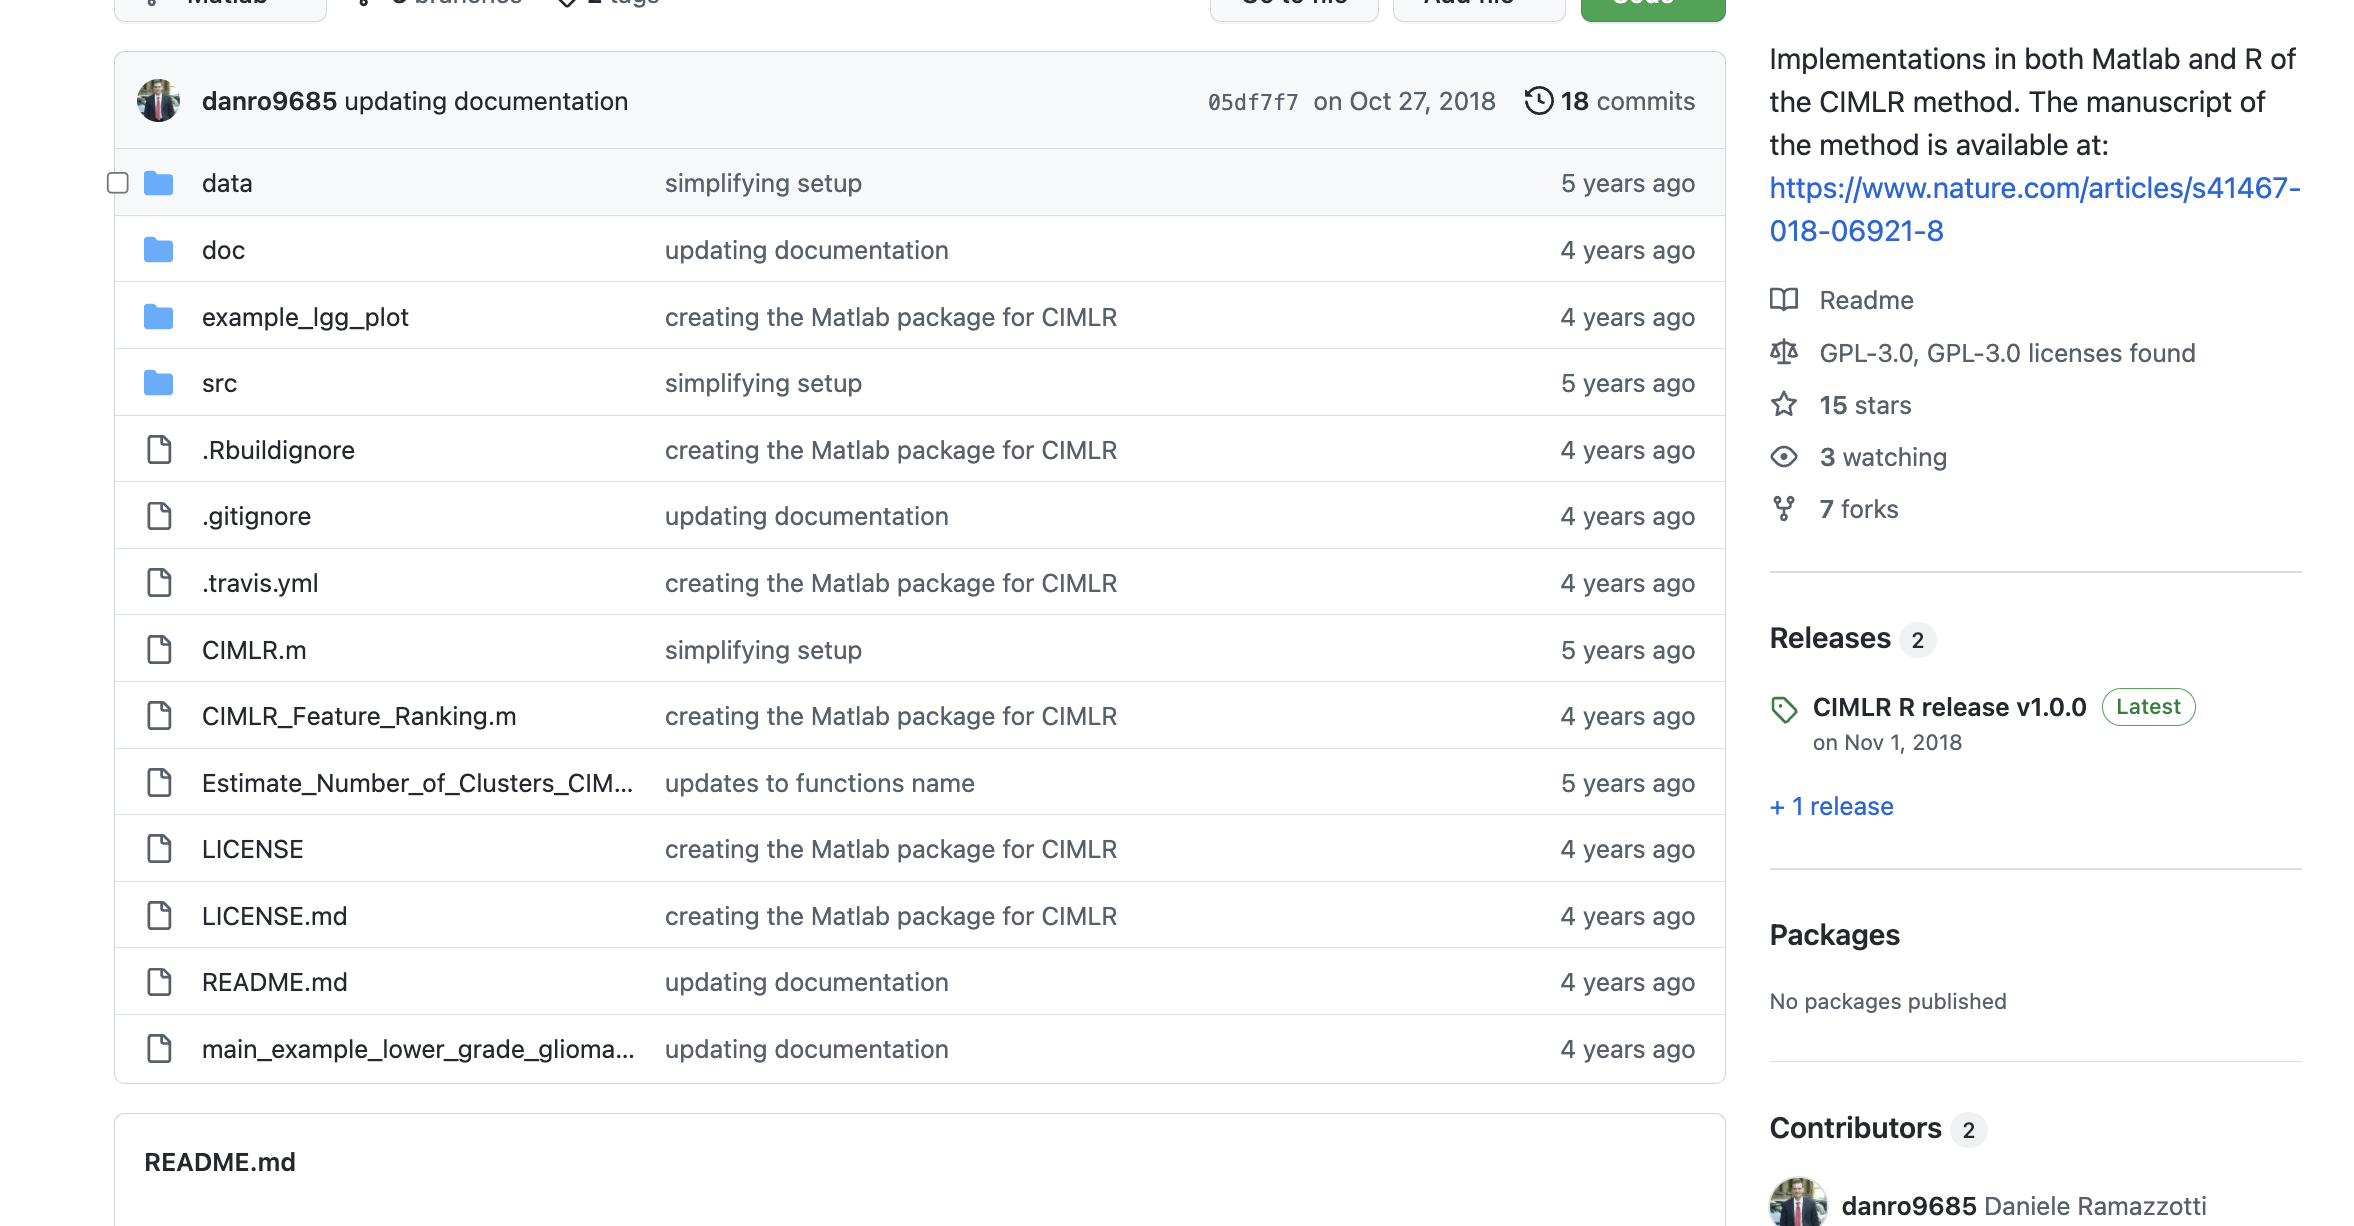Click the release tag icon
This screenshot has height=1226, width=2354.
pyautogui.click(x=1784, y=709)
